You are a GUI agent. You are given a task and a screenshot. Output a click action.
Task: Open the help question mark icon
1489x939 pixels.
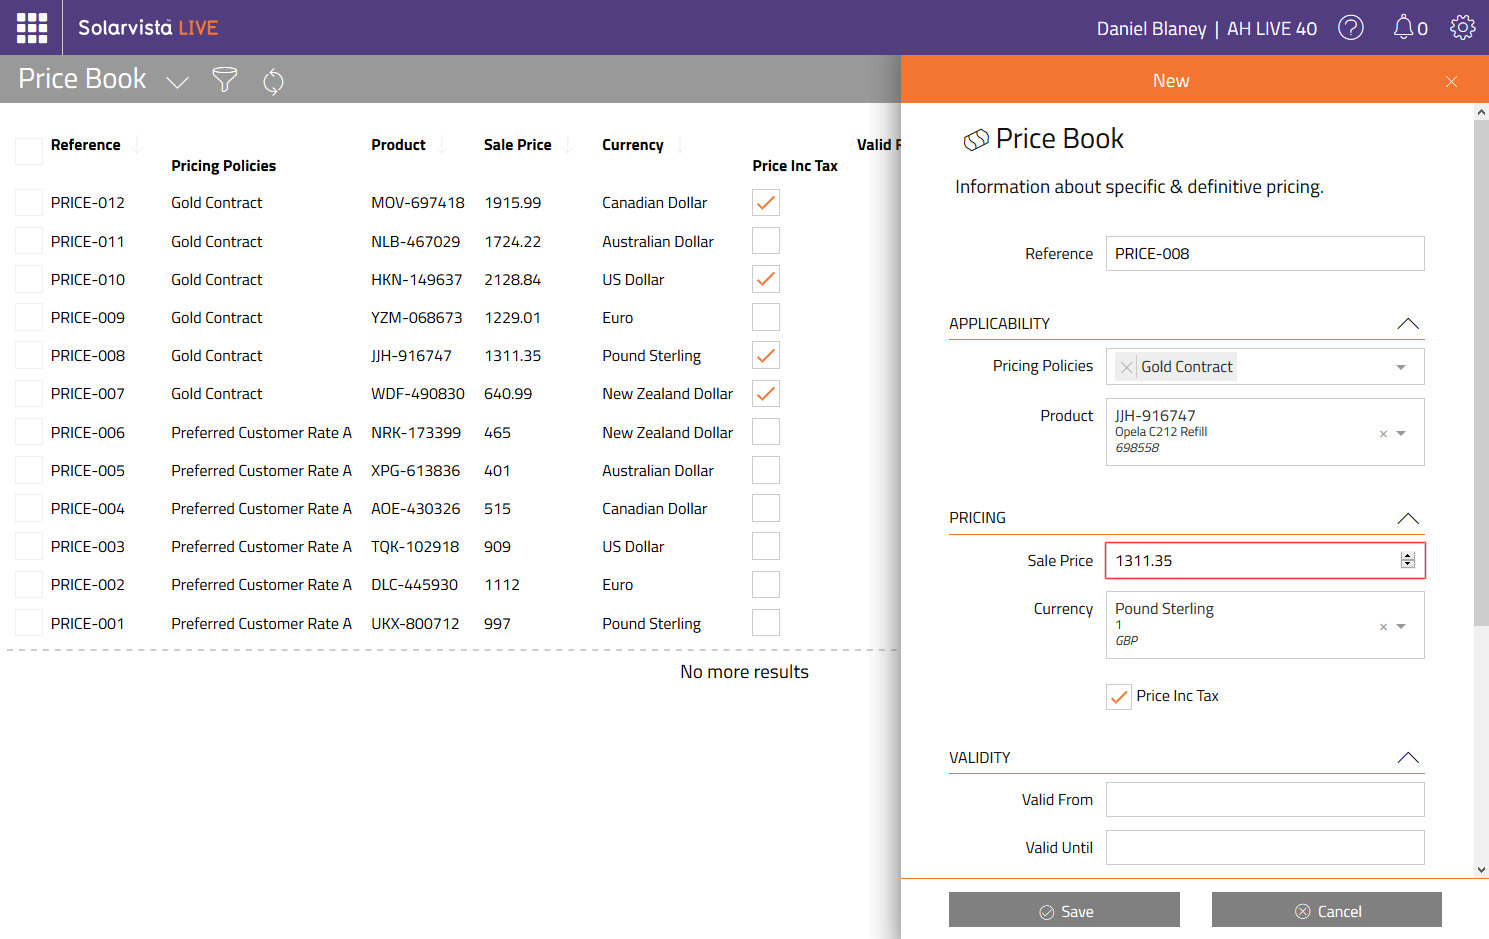(1350, 28)
